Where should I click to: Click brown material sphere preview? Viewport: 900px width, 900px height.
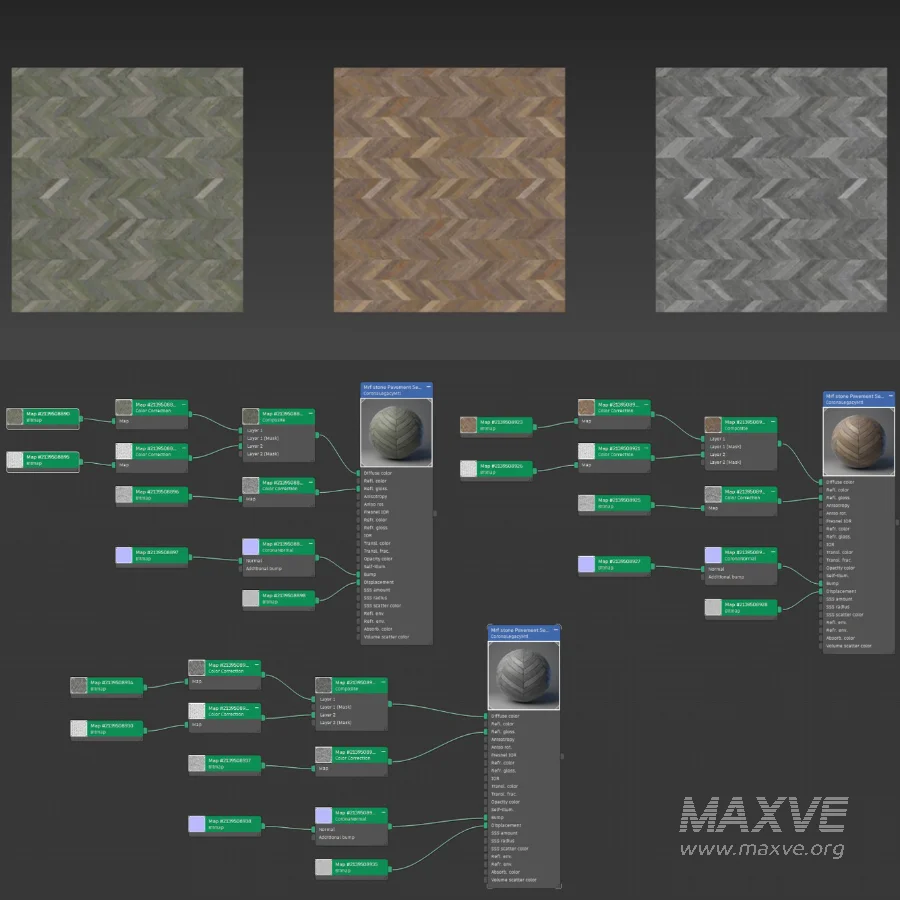(x=859, y=441)
